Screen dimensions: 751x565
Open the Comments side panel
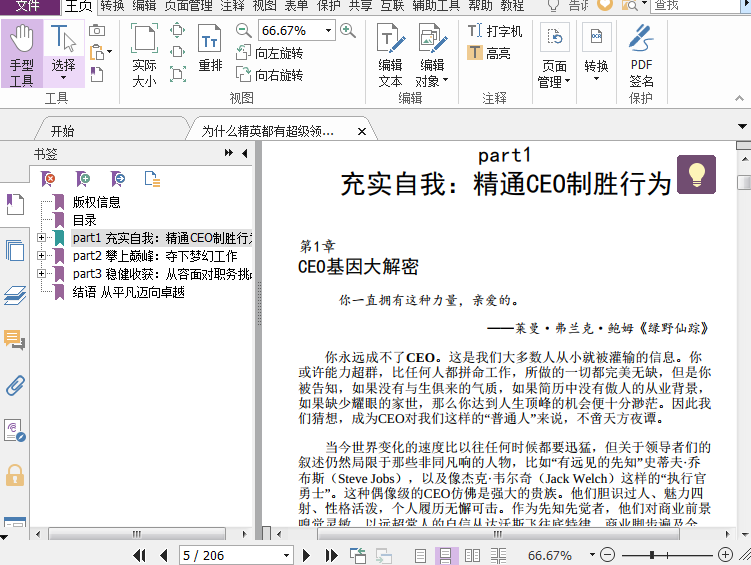(15, 340)
